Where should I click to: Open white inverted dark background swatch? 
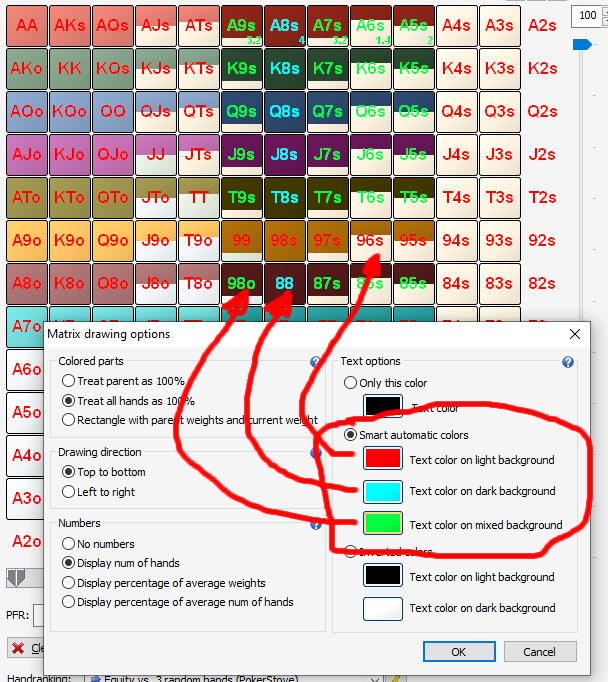383,608
